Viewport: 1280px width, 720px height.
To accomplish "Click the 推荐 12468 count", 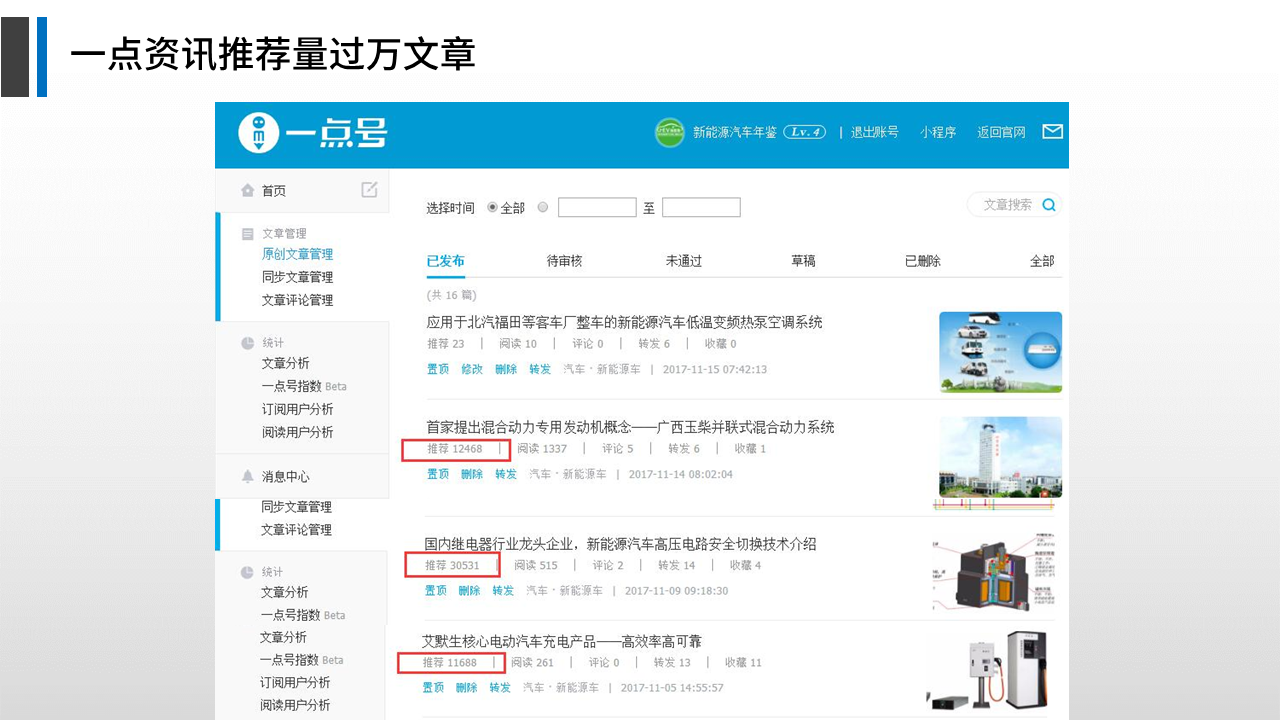I will click(x=455, y=449).
